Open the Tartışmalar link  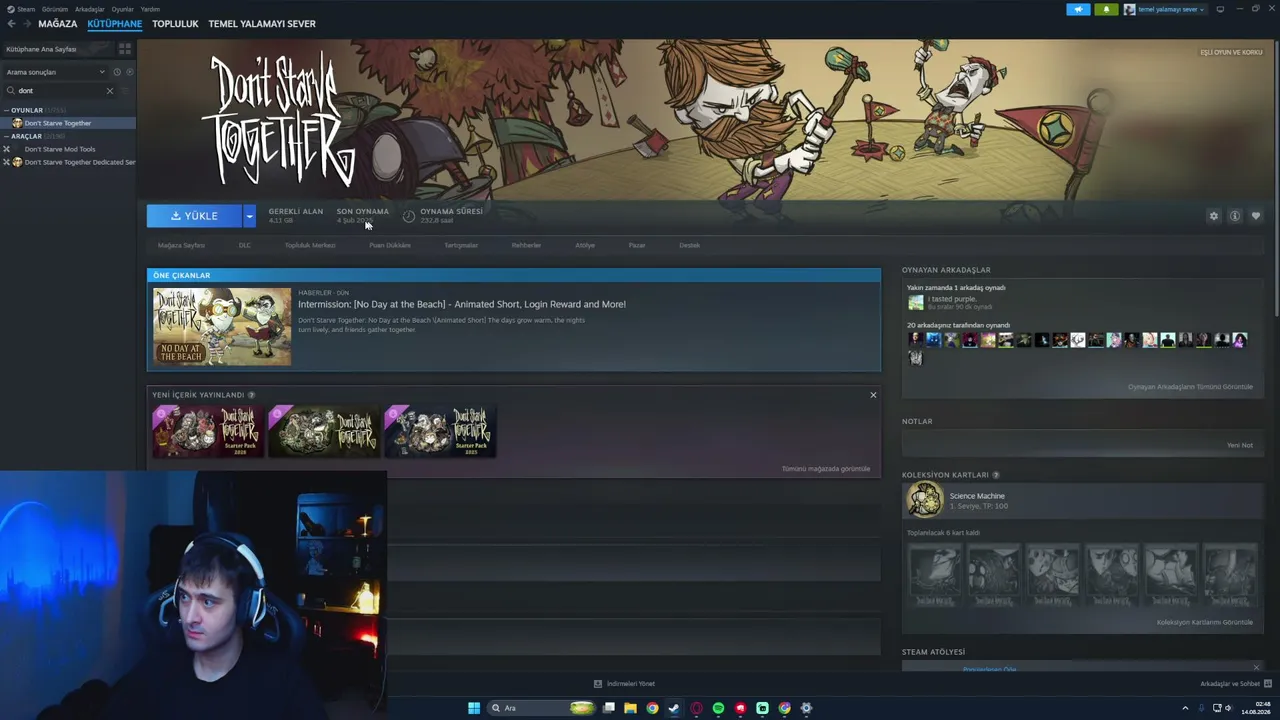[x=461, y=245]
